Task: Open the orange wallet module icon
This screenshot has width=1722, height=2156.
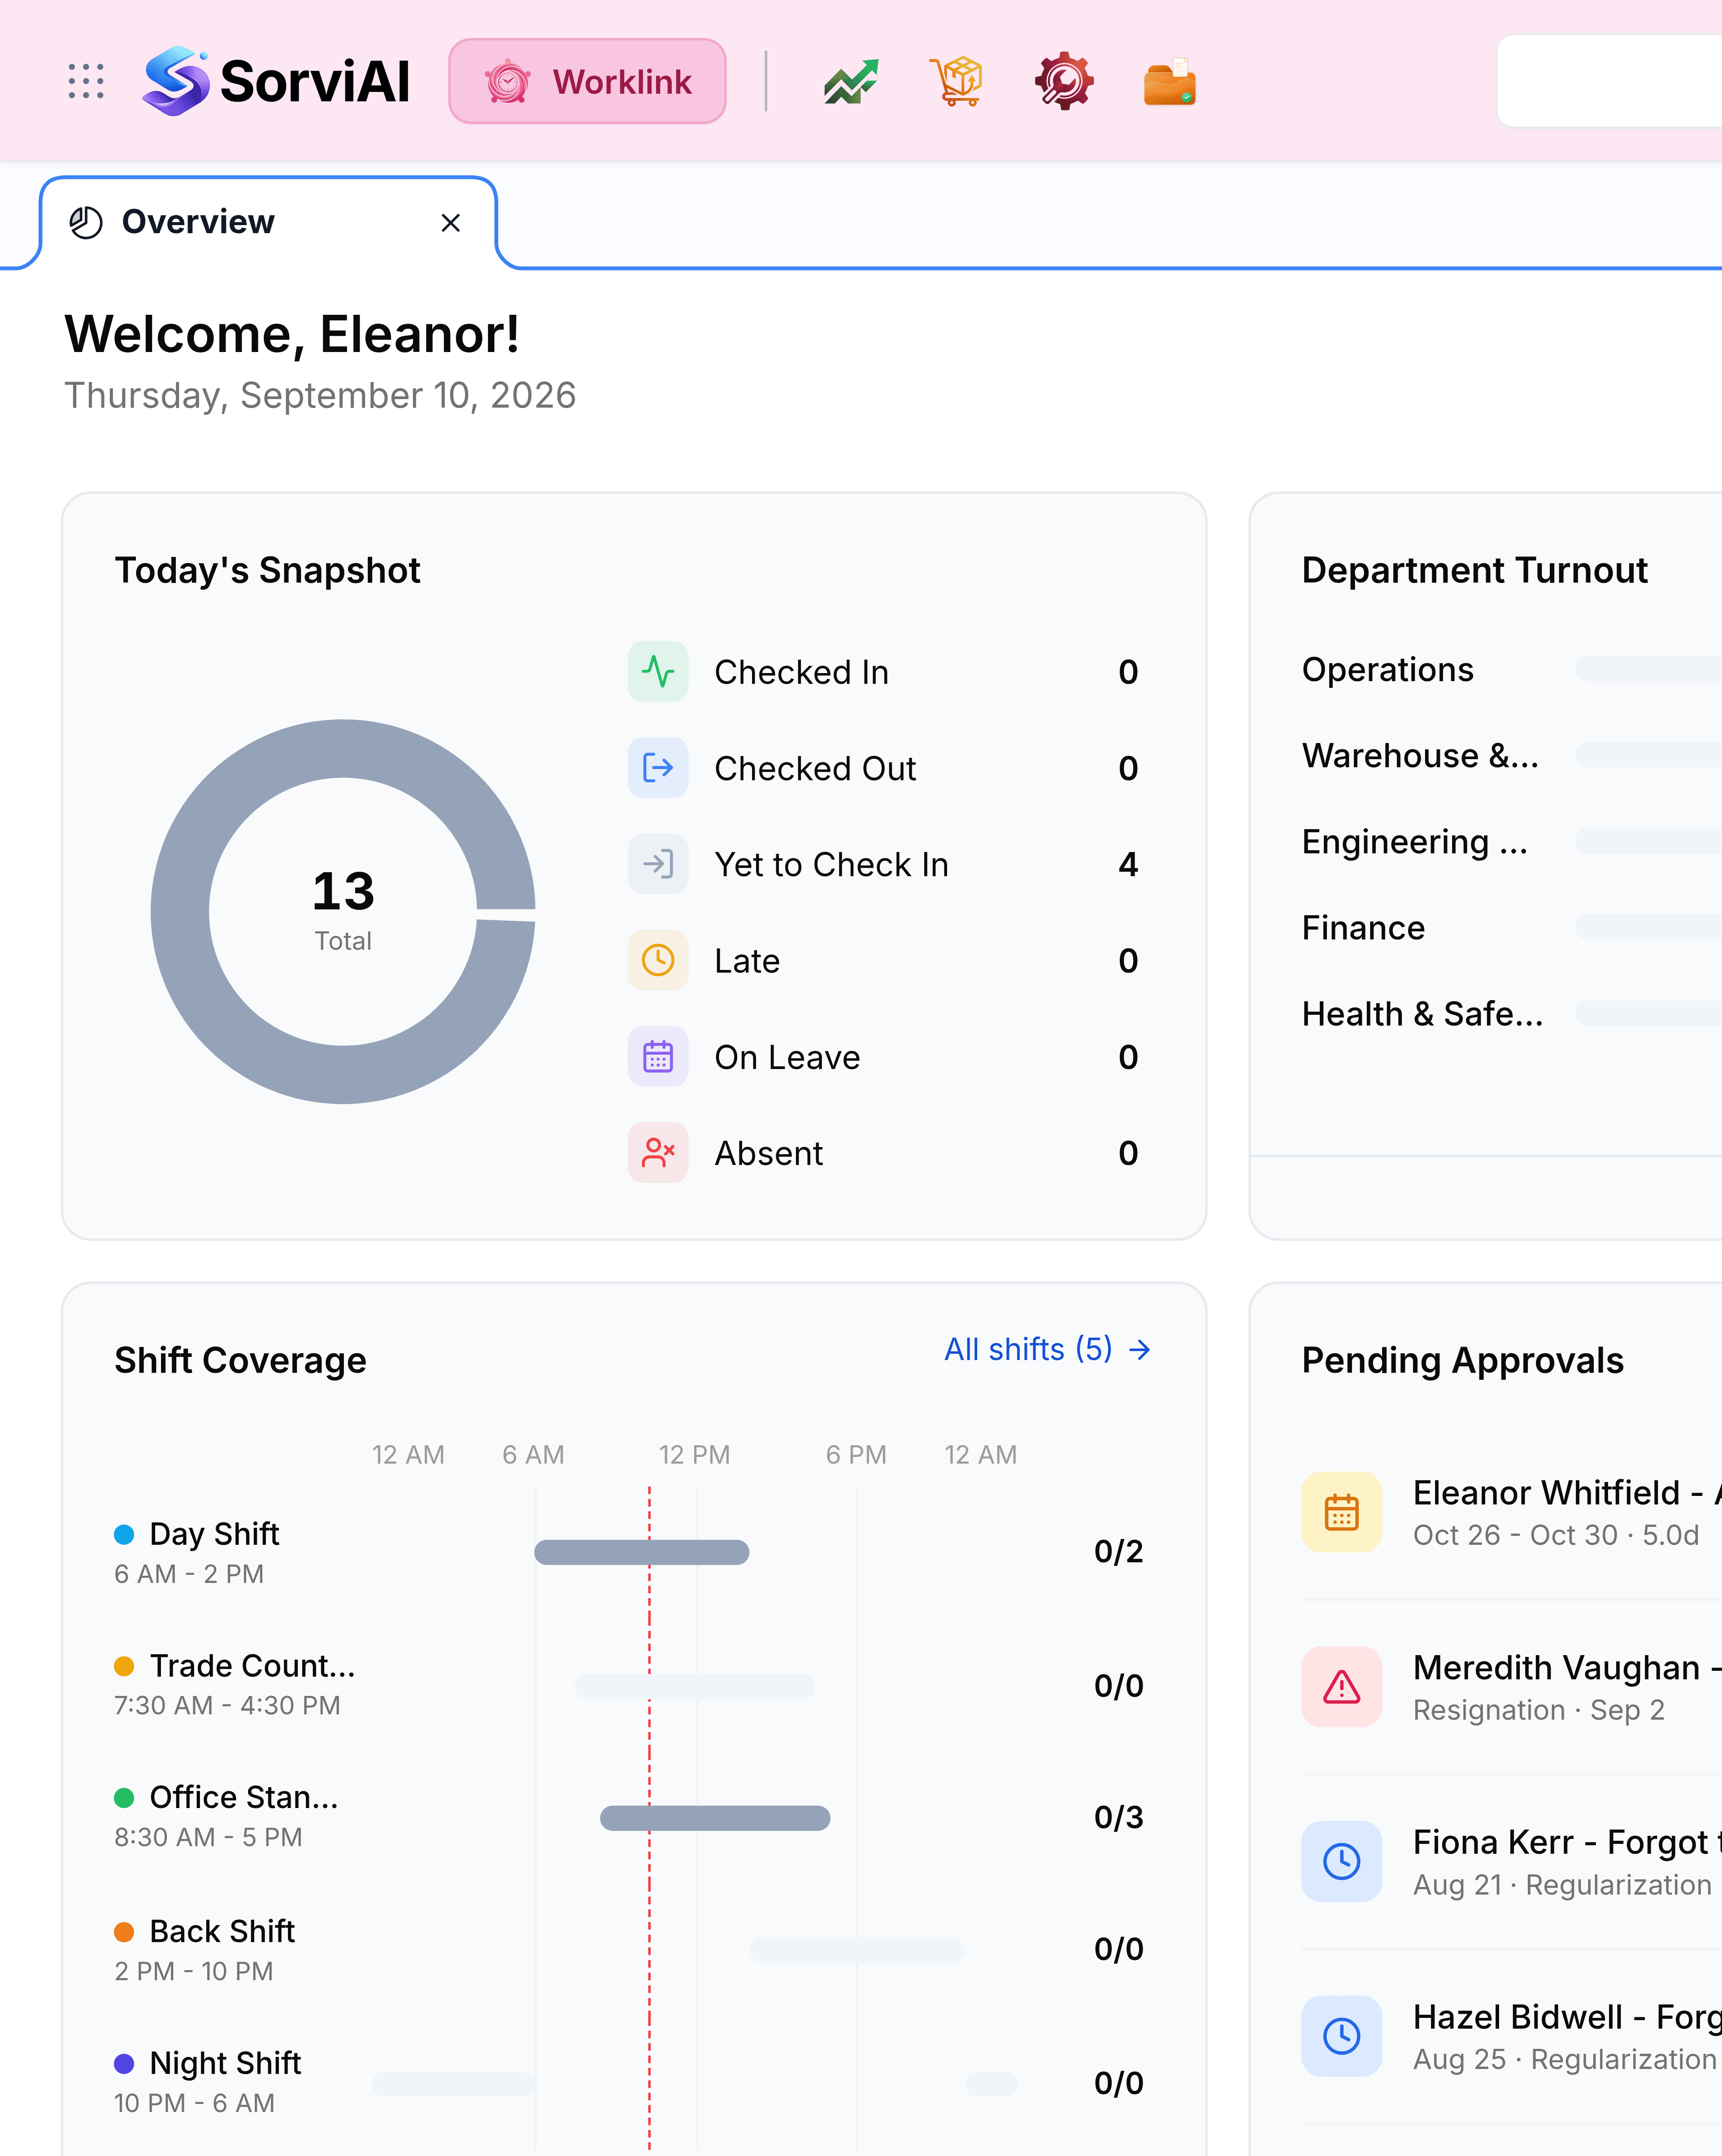Action: (1170, 81)
